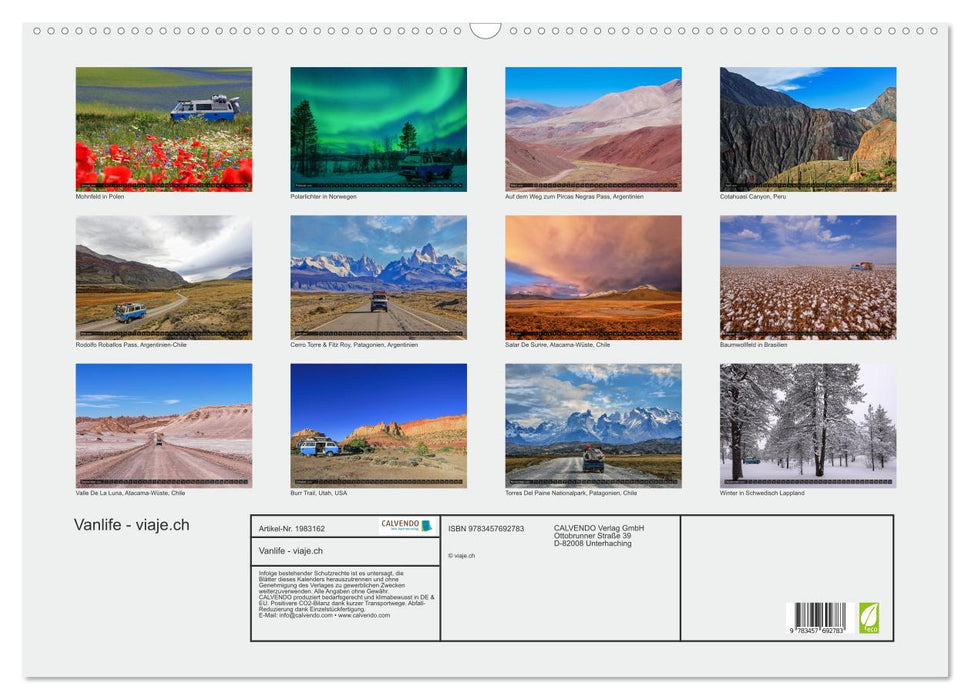Image resolution: width=971 pixels, height=700 pixels.
Task: Click the CALVENDO Verlag GmbH address block
Action: click(x=600, y=535)
